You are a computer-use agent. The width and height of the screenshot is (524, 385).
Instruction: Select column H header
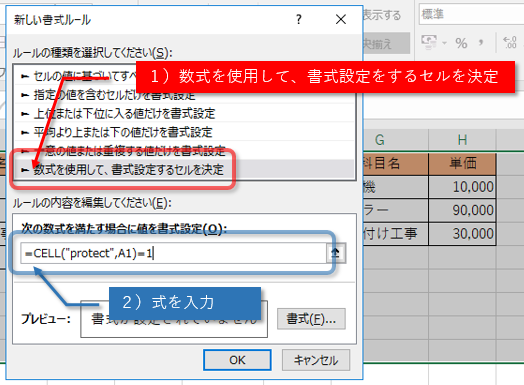[x=462, y=140]
